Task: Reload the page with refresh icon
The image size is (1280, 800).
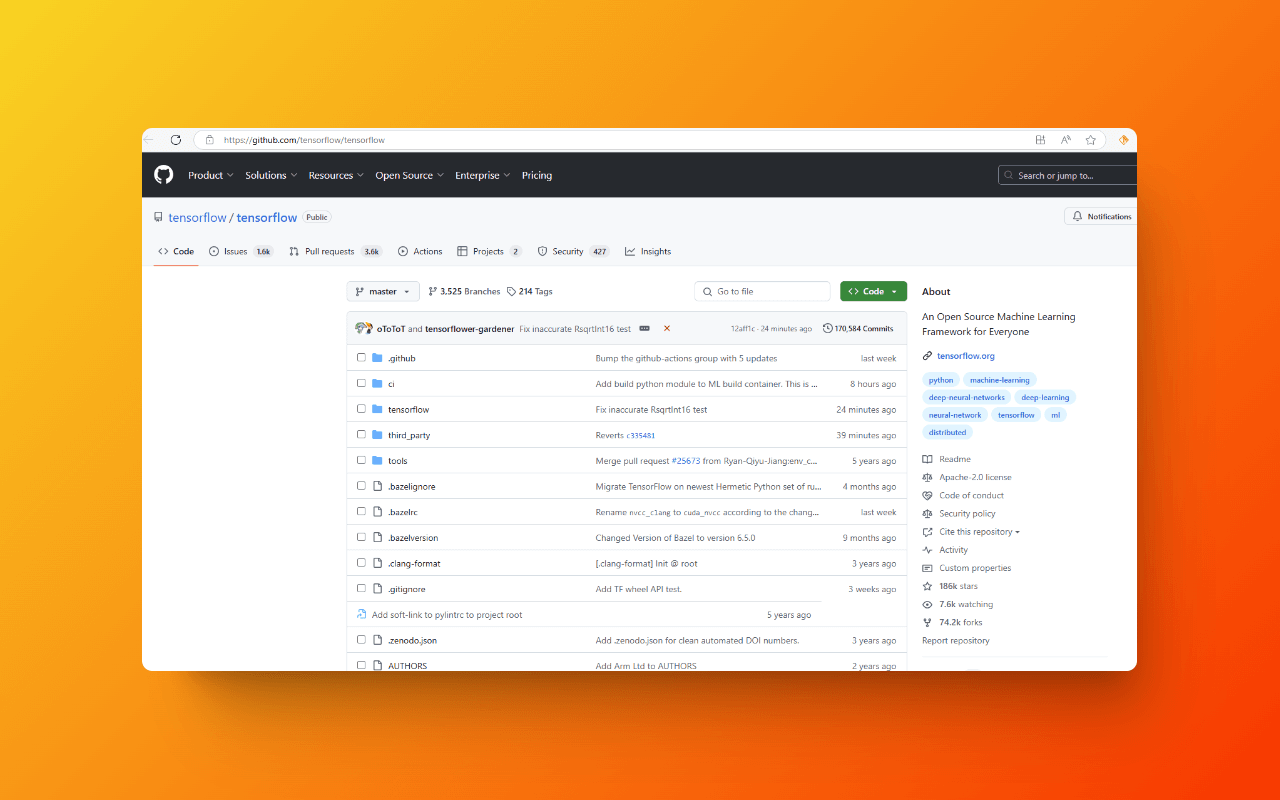Action: pos(176,140)
